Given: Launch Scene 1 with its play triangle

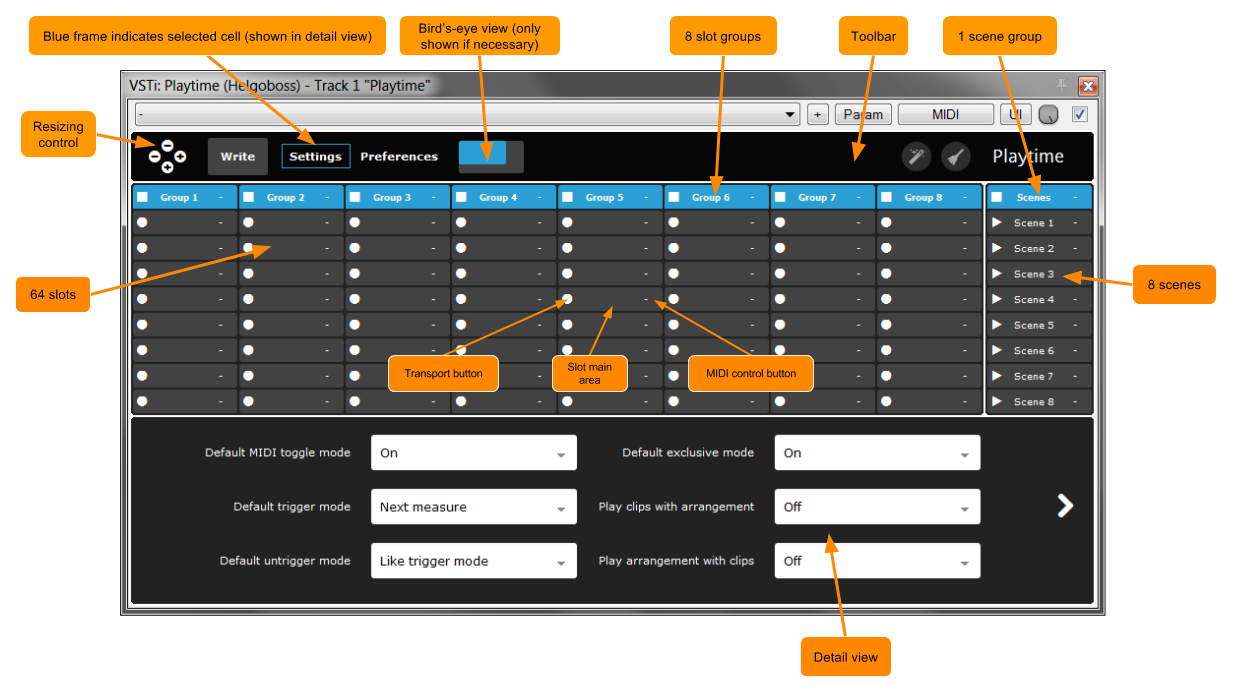Looking at the screenshot, I should coord(997,222).
